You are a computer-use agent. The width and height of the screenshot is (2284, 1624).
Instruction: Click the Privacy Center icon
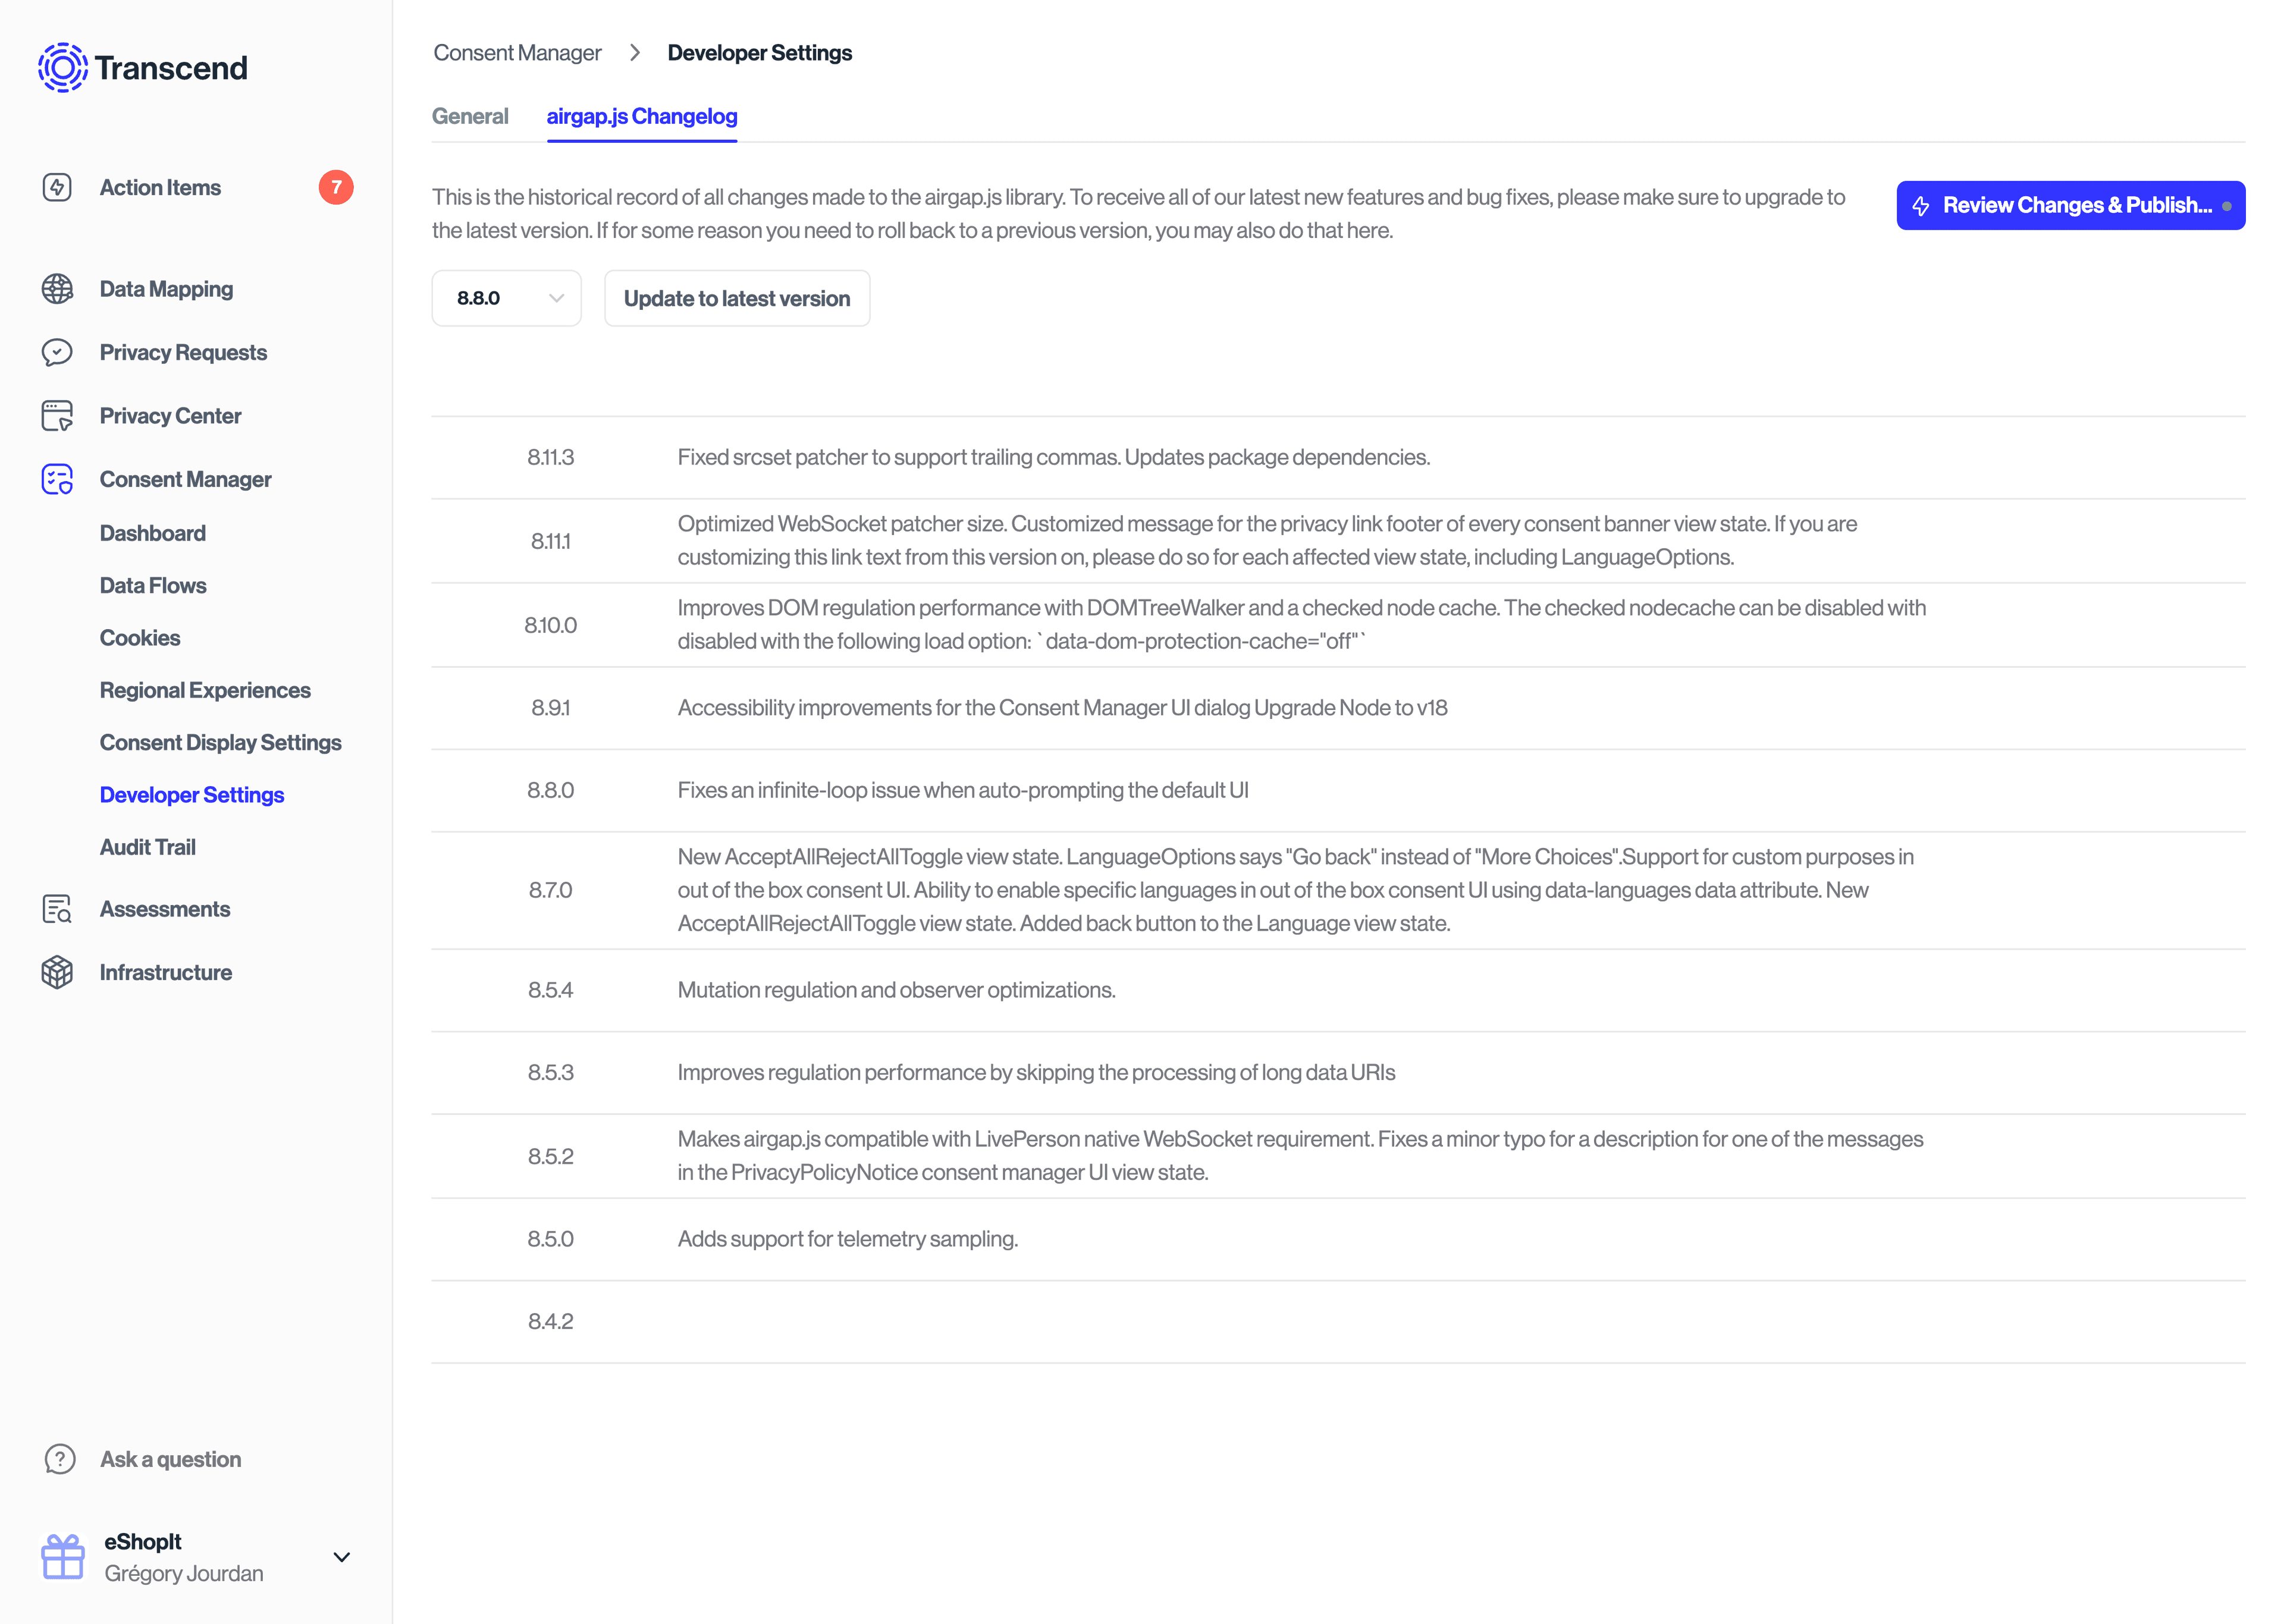click(x=57, y=415)
